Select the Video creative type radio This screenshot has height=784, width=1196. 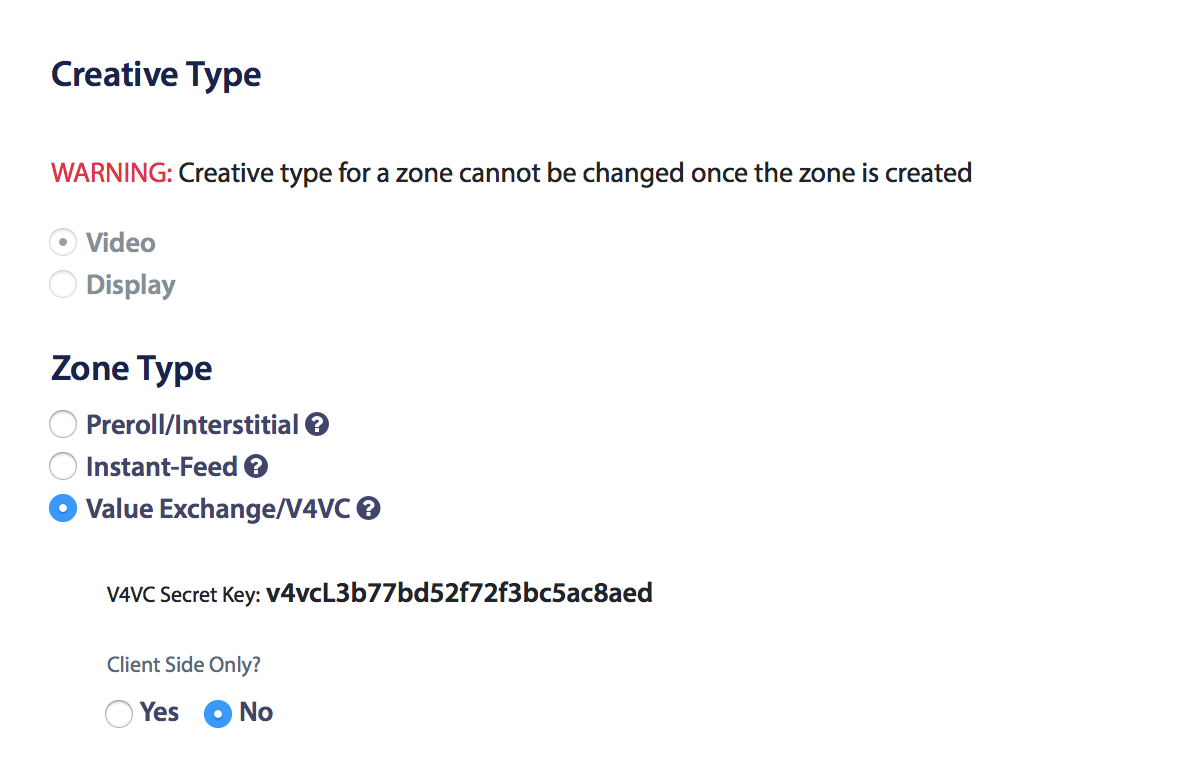tap(63, 243)
